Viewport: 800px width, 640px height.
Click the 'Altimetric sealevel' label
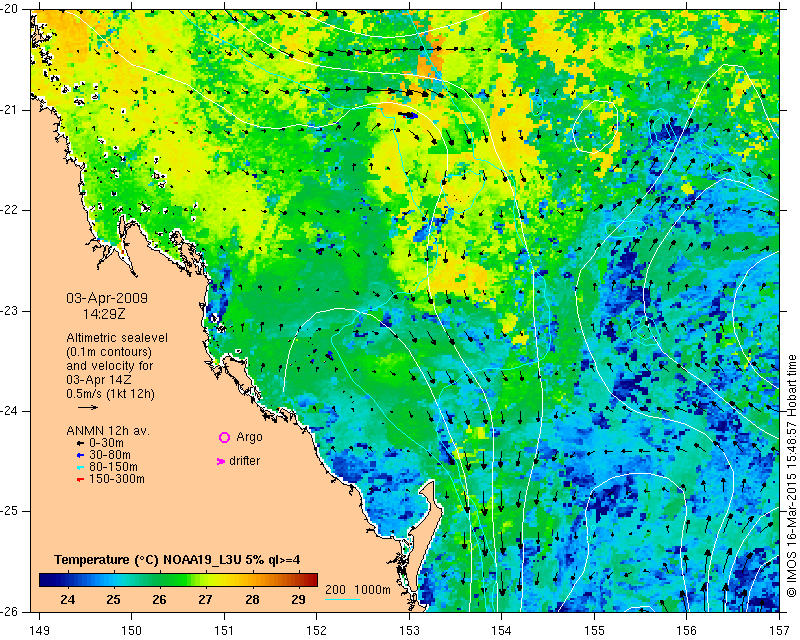coord(117,338)
